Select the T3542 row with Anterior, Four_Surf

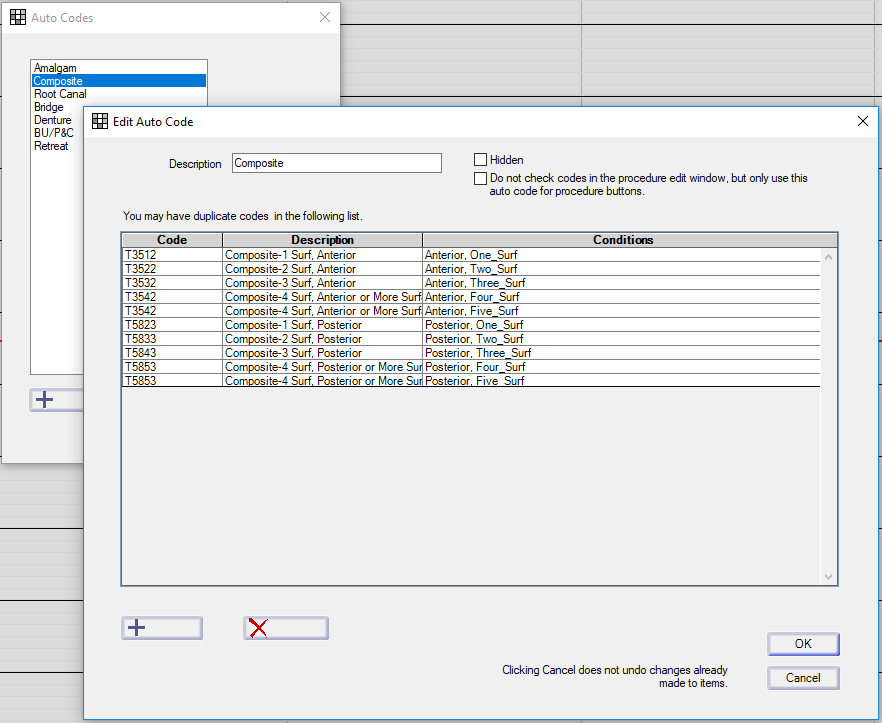471,297
